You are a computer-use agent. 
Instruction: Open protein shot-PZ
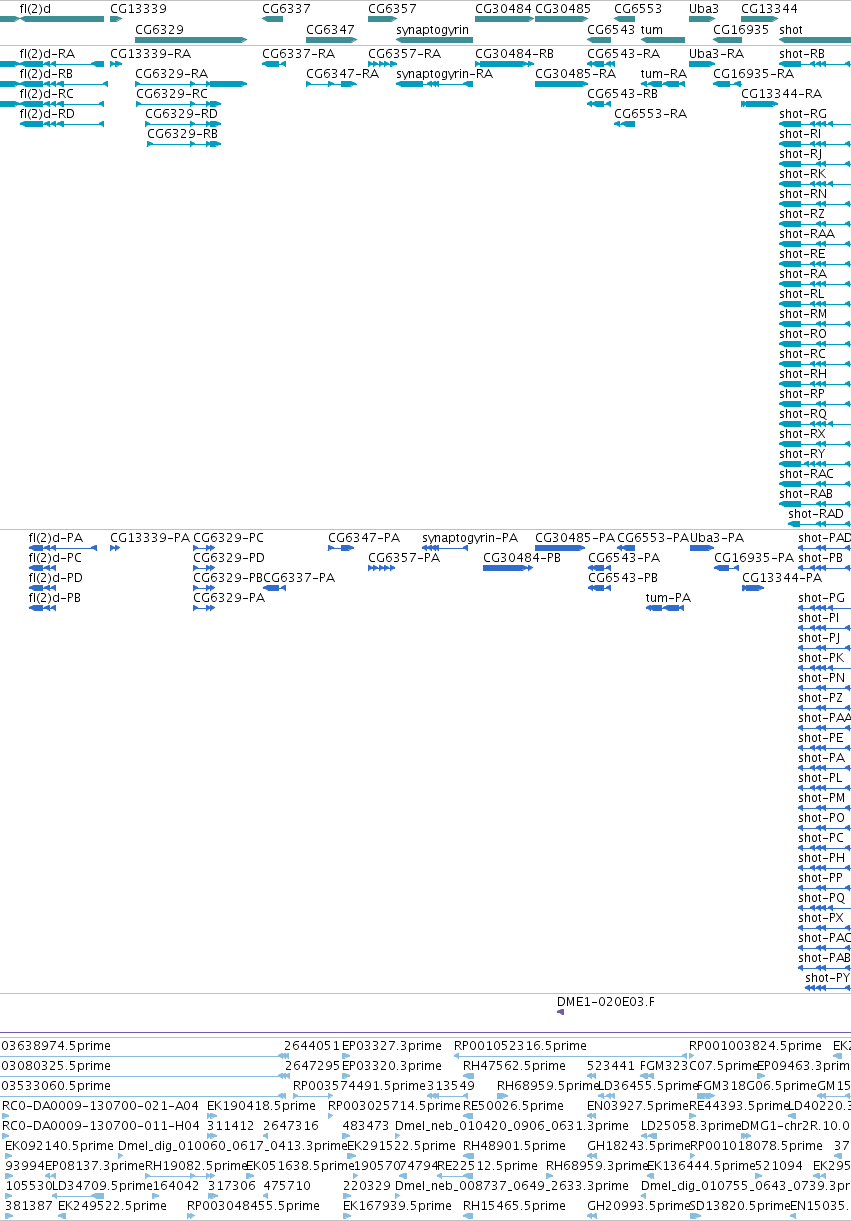821,698
